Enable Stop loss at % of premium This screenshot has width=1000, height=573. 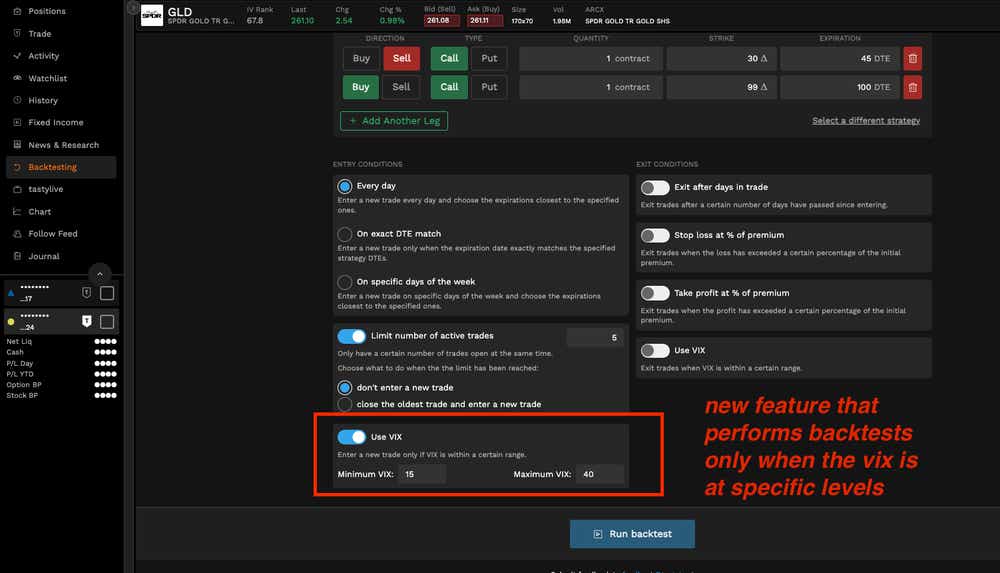point(655,235)
